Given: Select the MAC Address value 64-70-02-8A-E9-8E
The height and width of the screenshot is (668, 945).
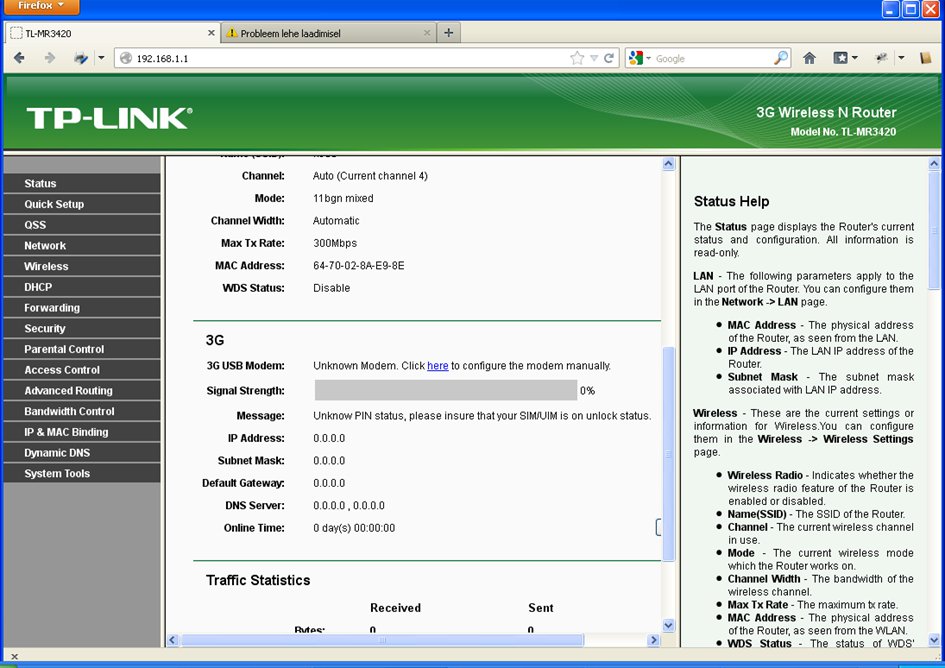Looking at the screenshot, I should [x=359, y=265].
